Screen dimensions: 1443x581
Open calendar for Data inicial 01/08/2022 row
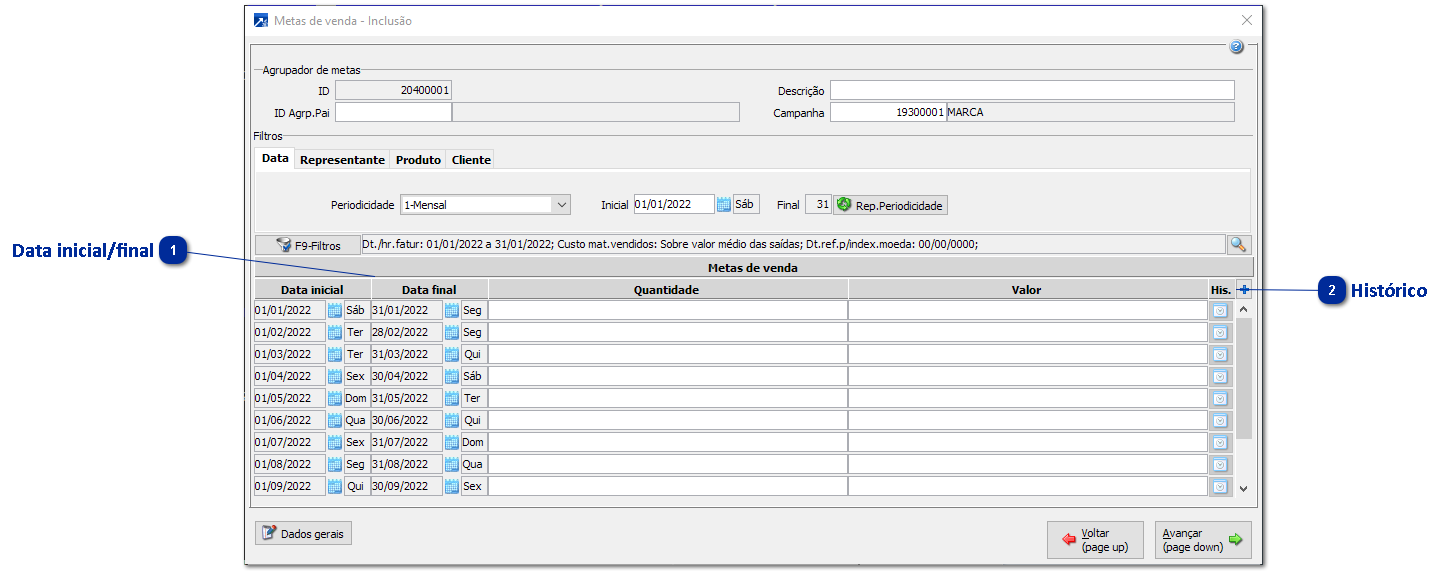(335, 465)
